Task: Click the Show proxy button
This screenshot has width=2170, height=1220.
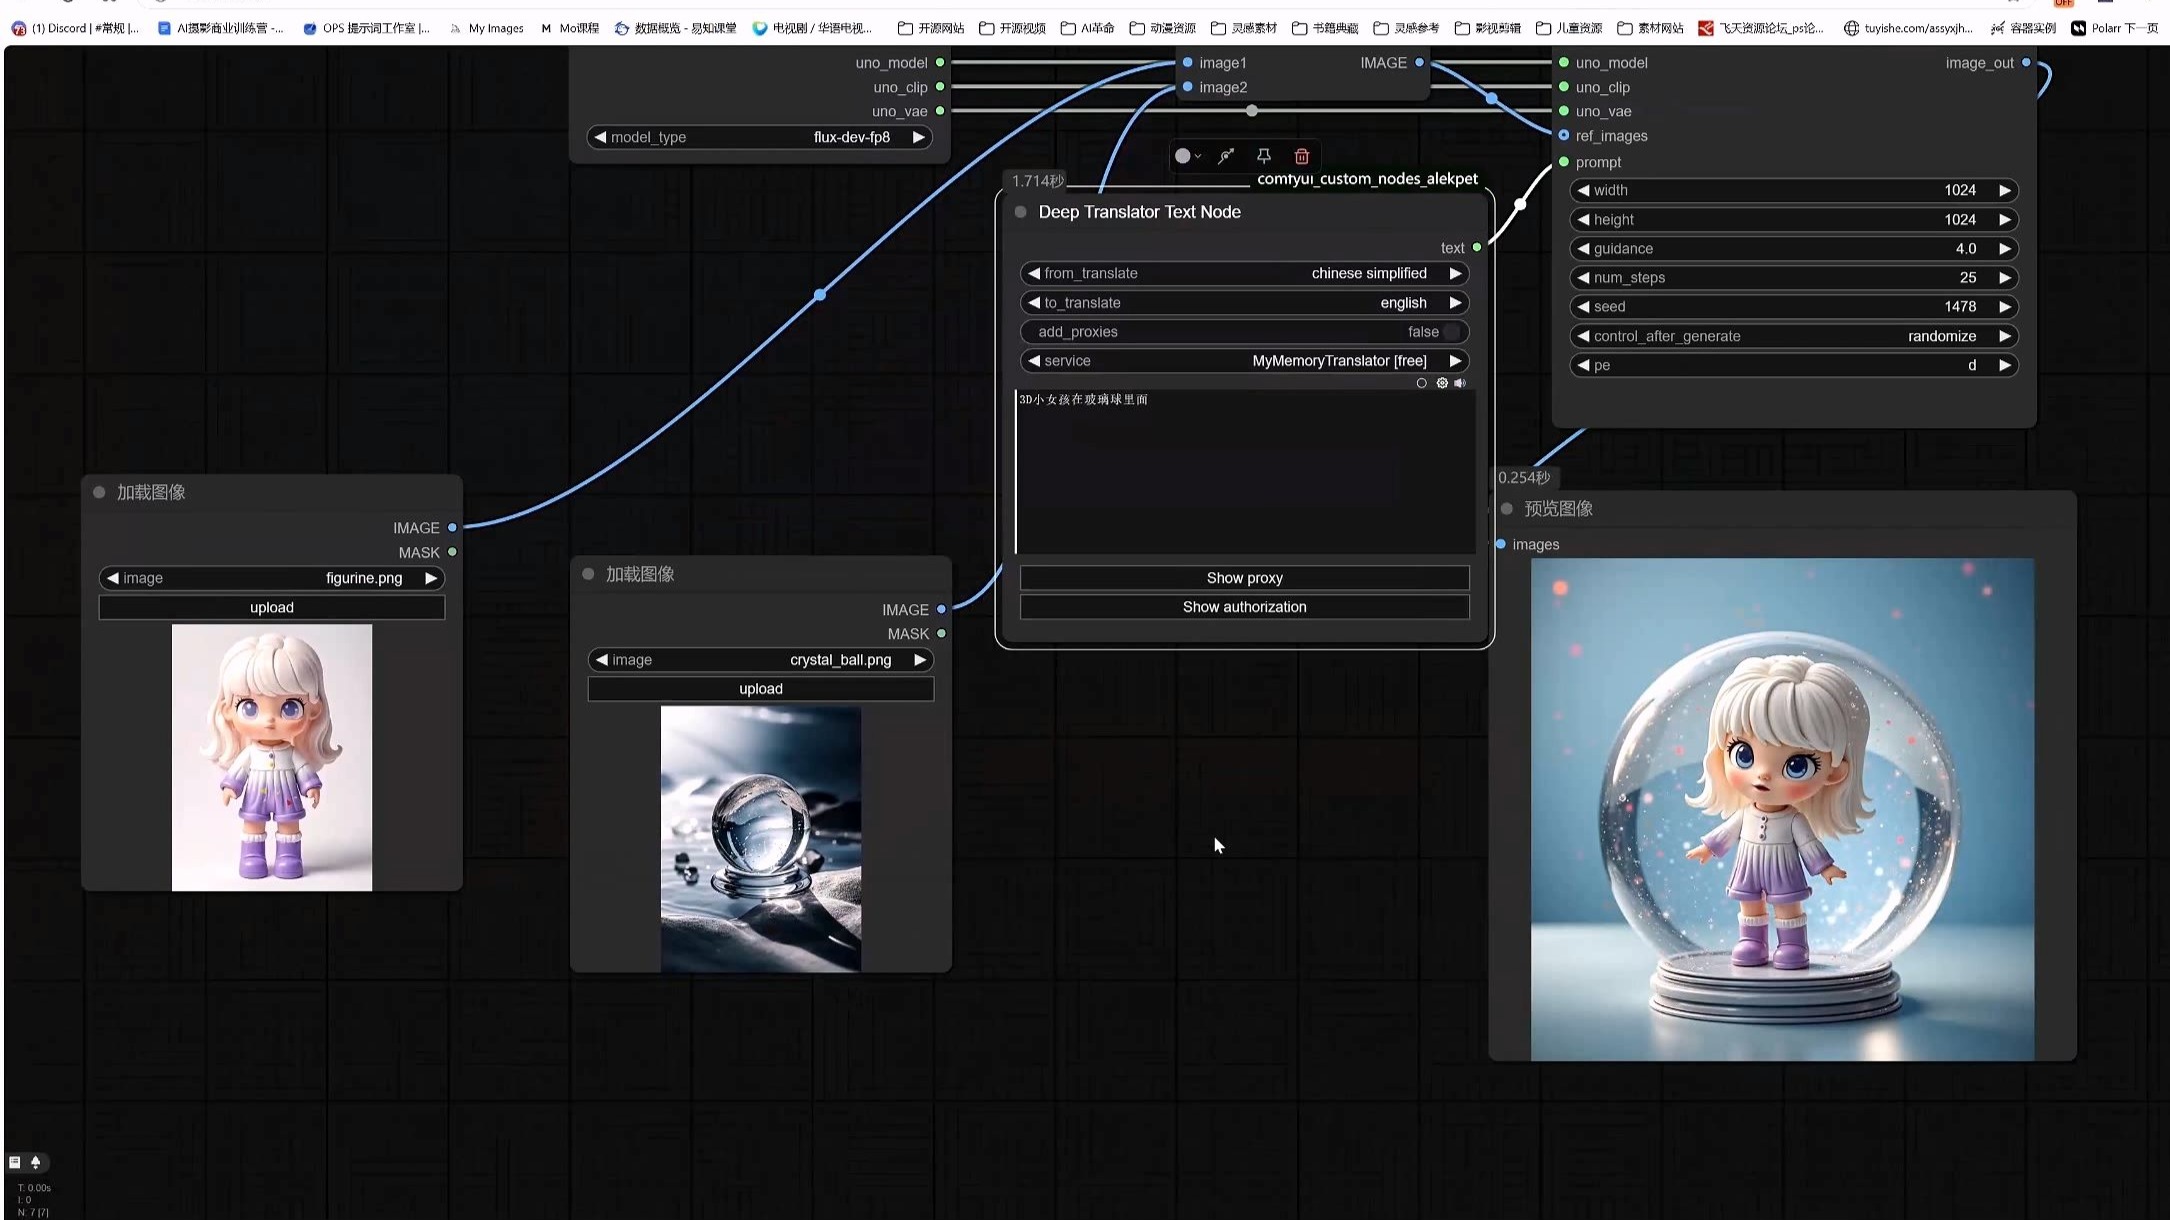Action: click(1244, 578)
